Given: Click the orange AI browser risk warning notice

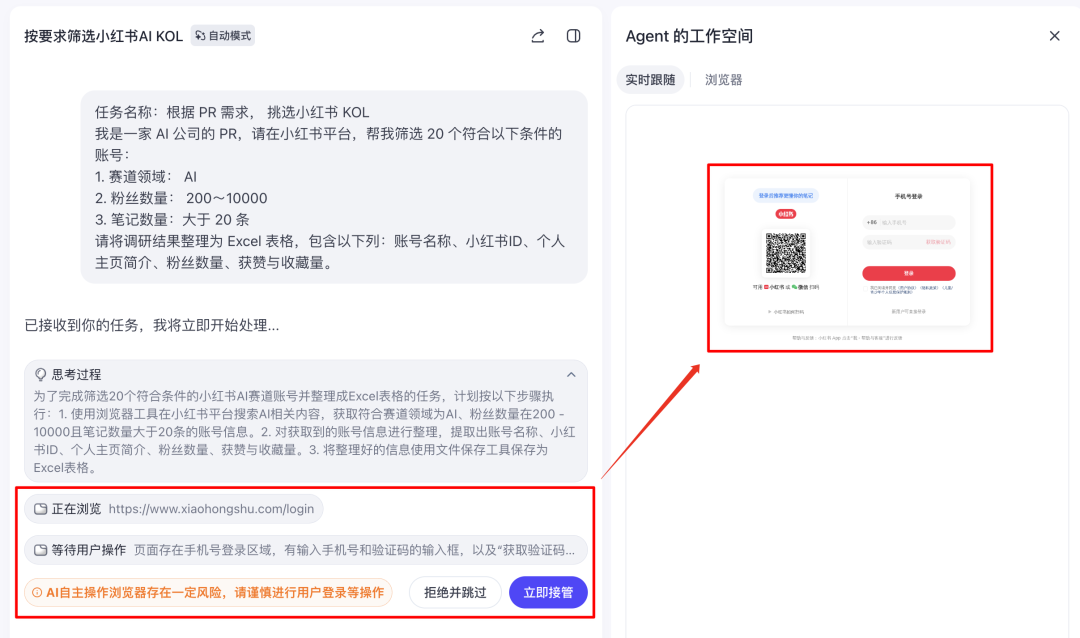Looking at the screenshot, I should [x=208, y=593].
